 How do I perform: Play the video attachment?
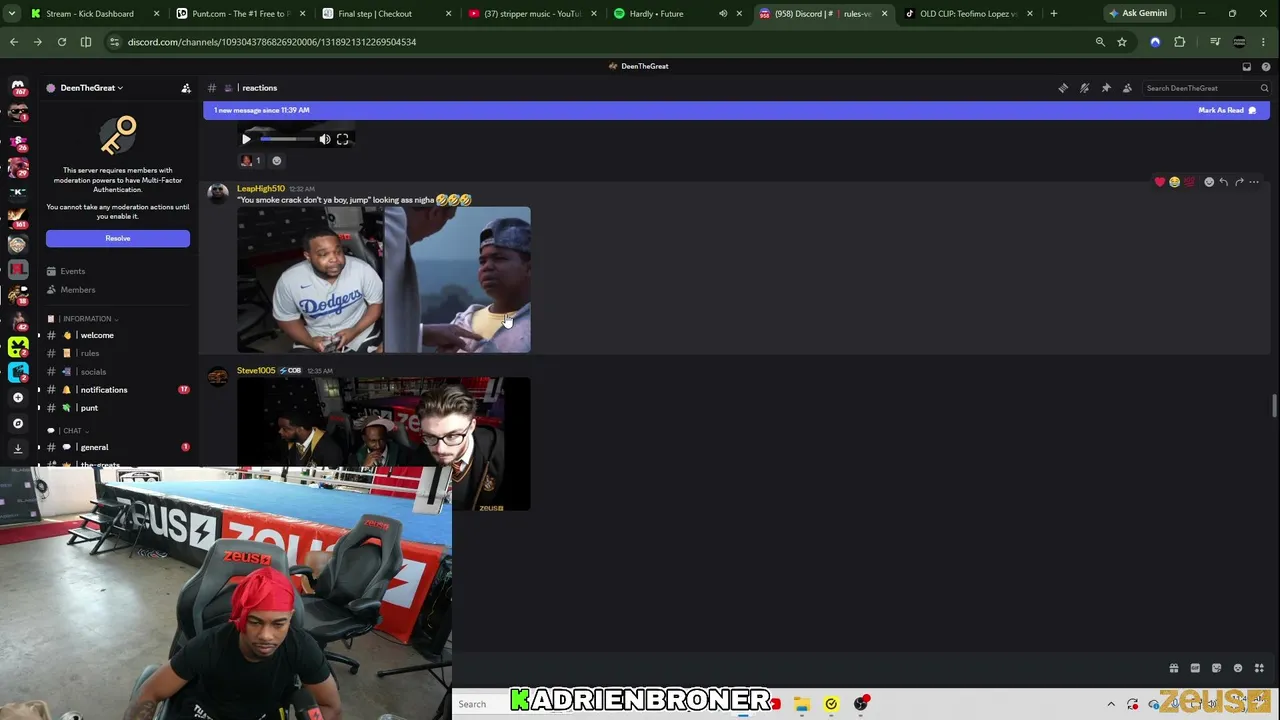(246, 139)
